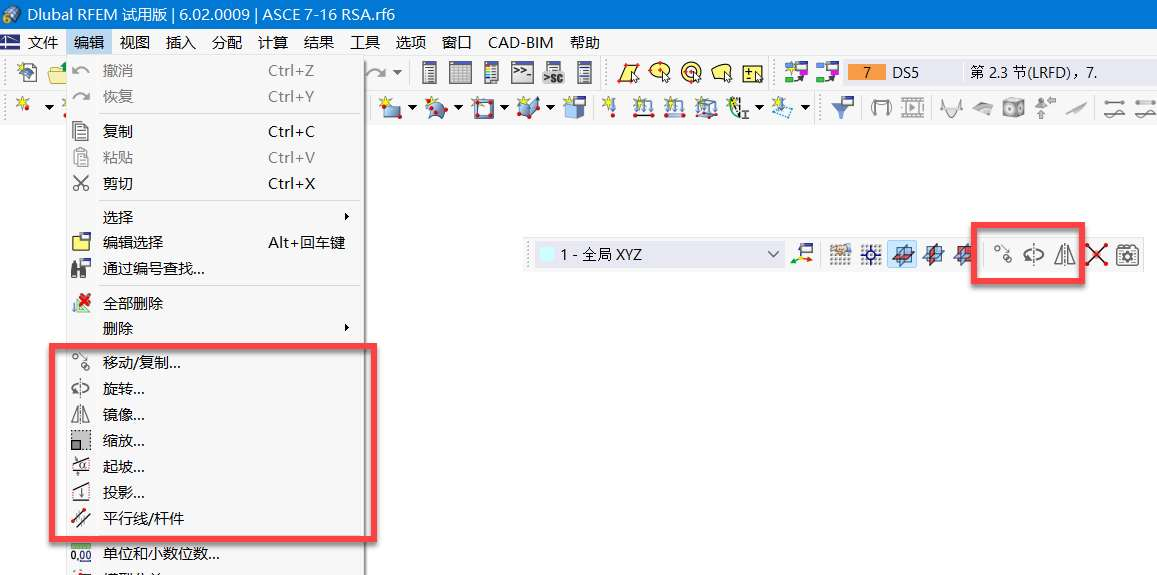Viewport: 1157px width, 575px height.
Task: Select the ellipse selection tool
Action: point(659,72)
